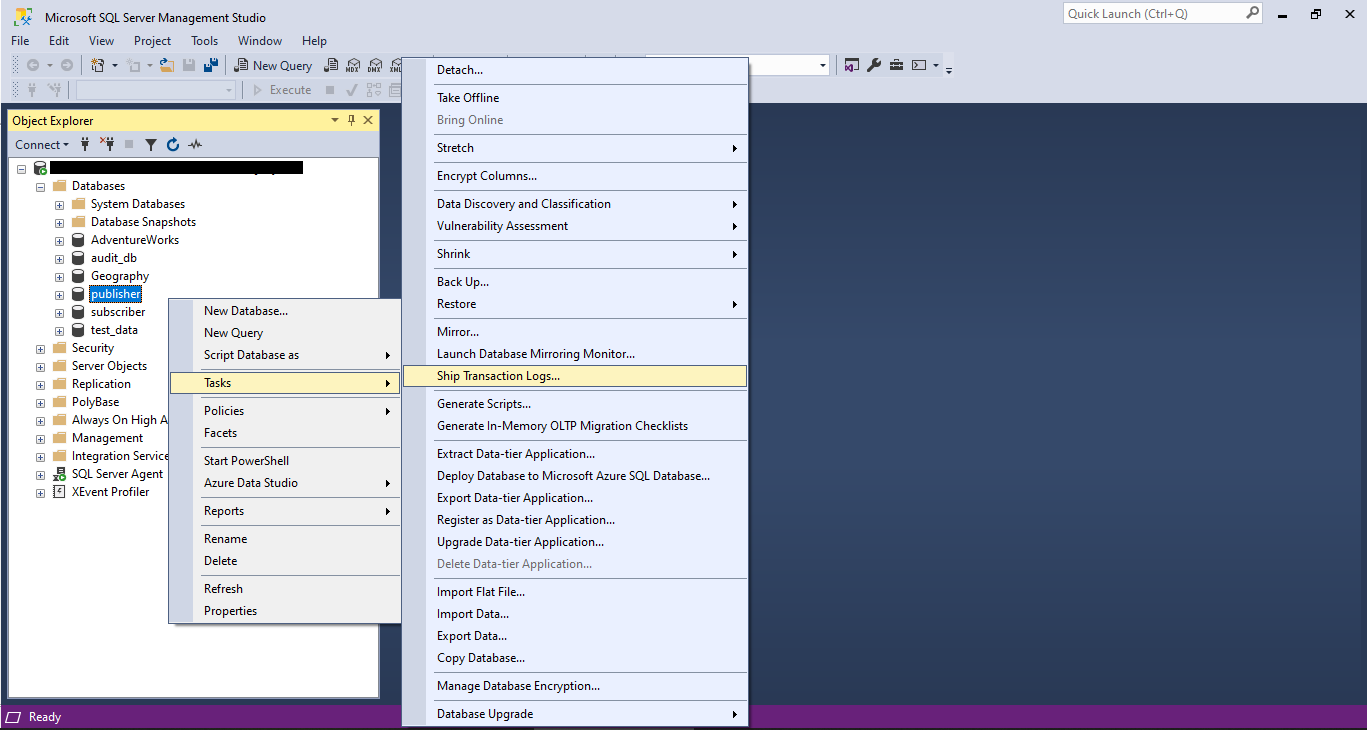Pin the Object Explorer panel open

pos(351,120)
